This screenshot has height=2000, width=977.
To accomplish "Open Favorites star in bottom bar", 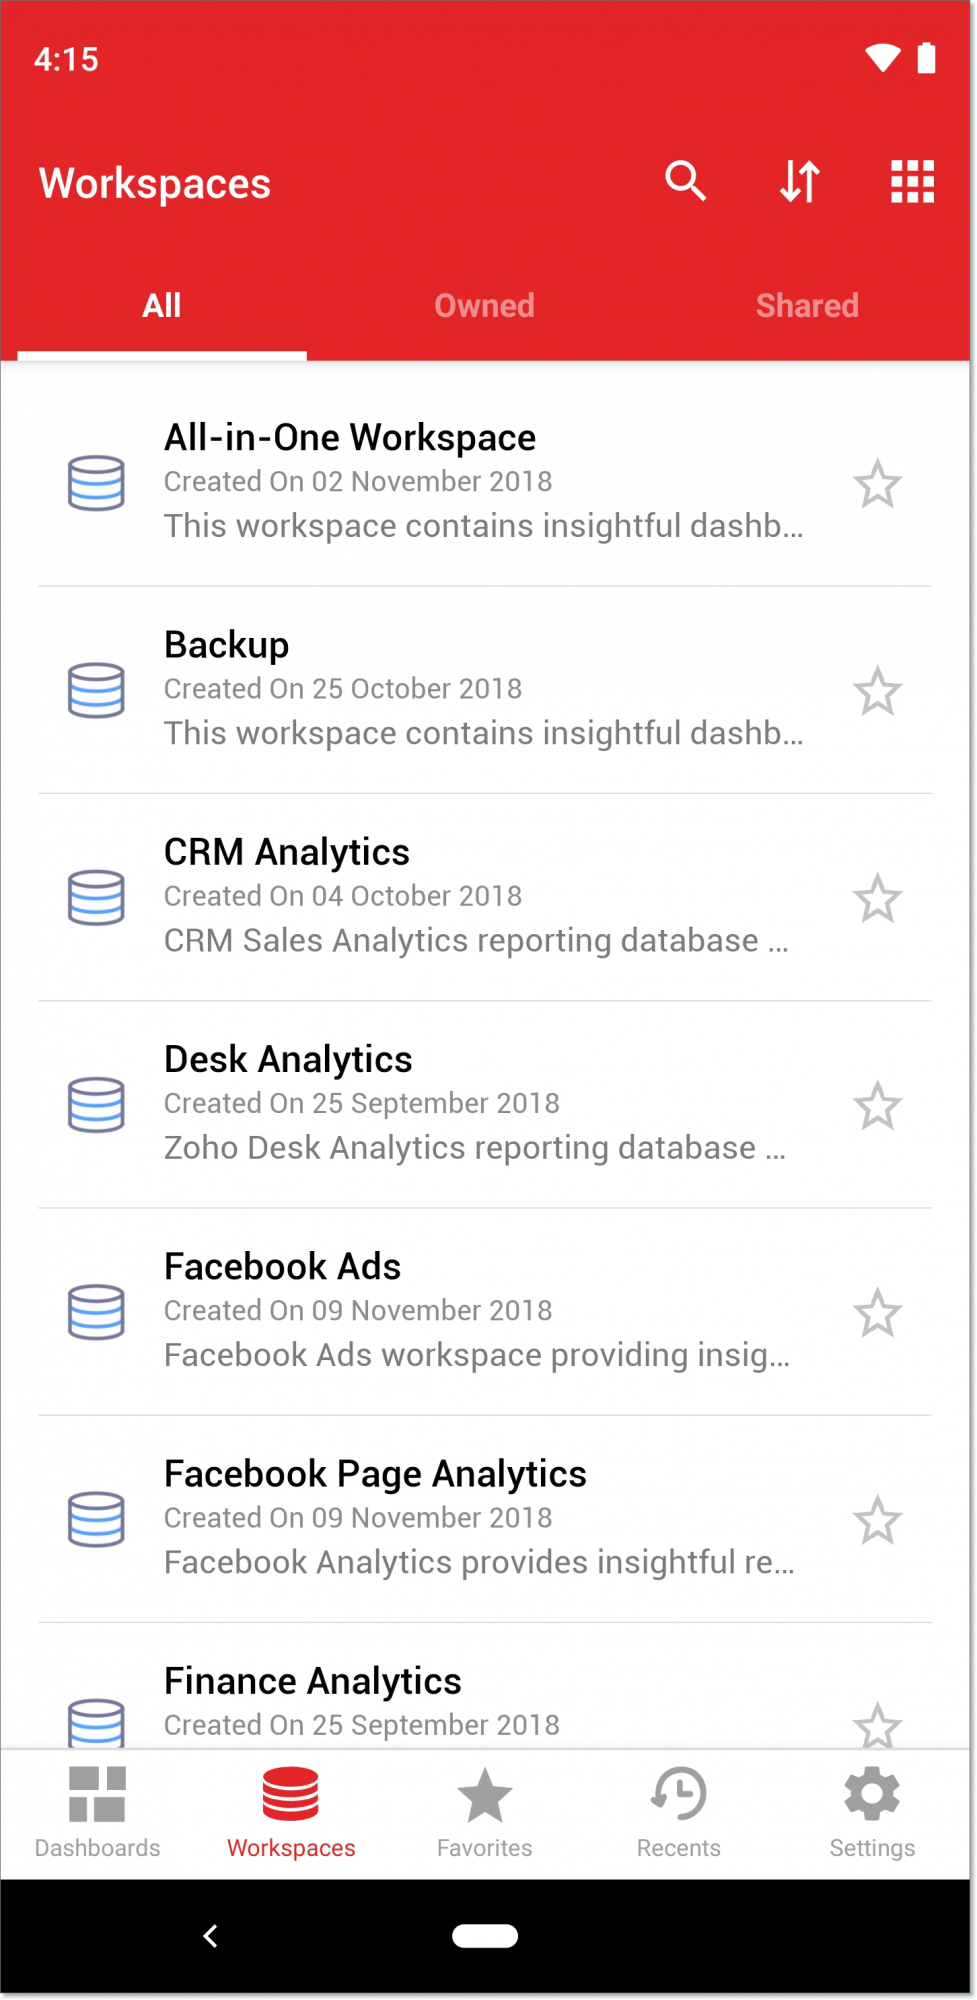I will [x=485, y=1813].
